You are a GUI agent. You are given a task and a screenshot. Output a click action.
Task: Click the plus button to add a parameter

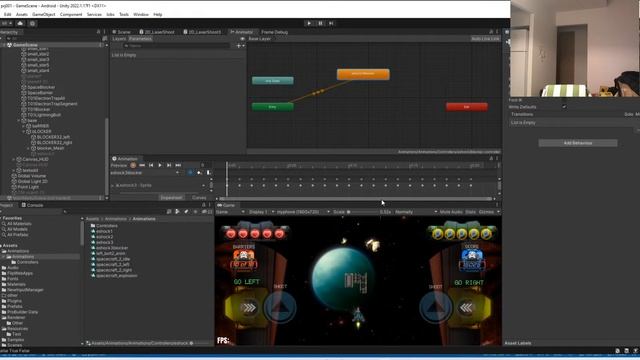239,46
